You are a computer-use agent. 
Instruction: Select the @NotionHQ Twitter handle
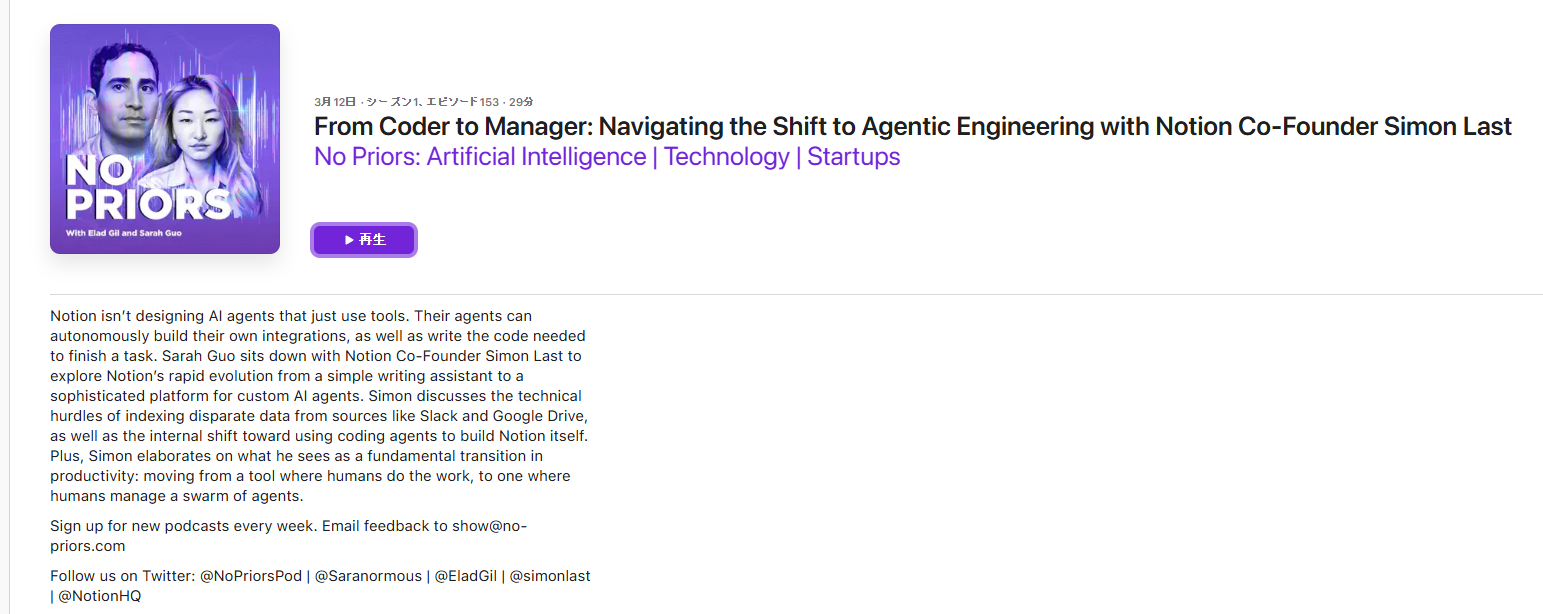(x=100, y=596)
